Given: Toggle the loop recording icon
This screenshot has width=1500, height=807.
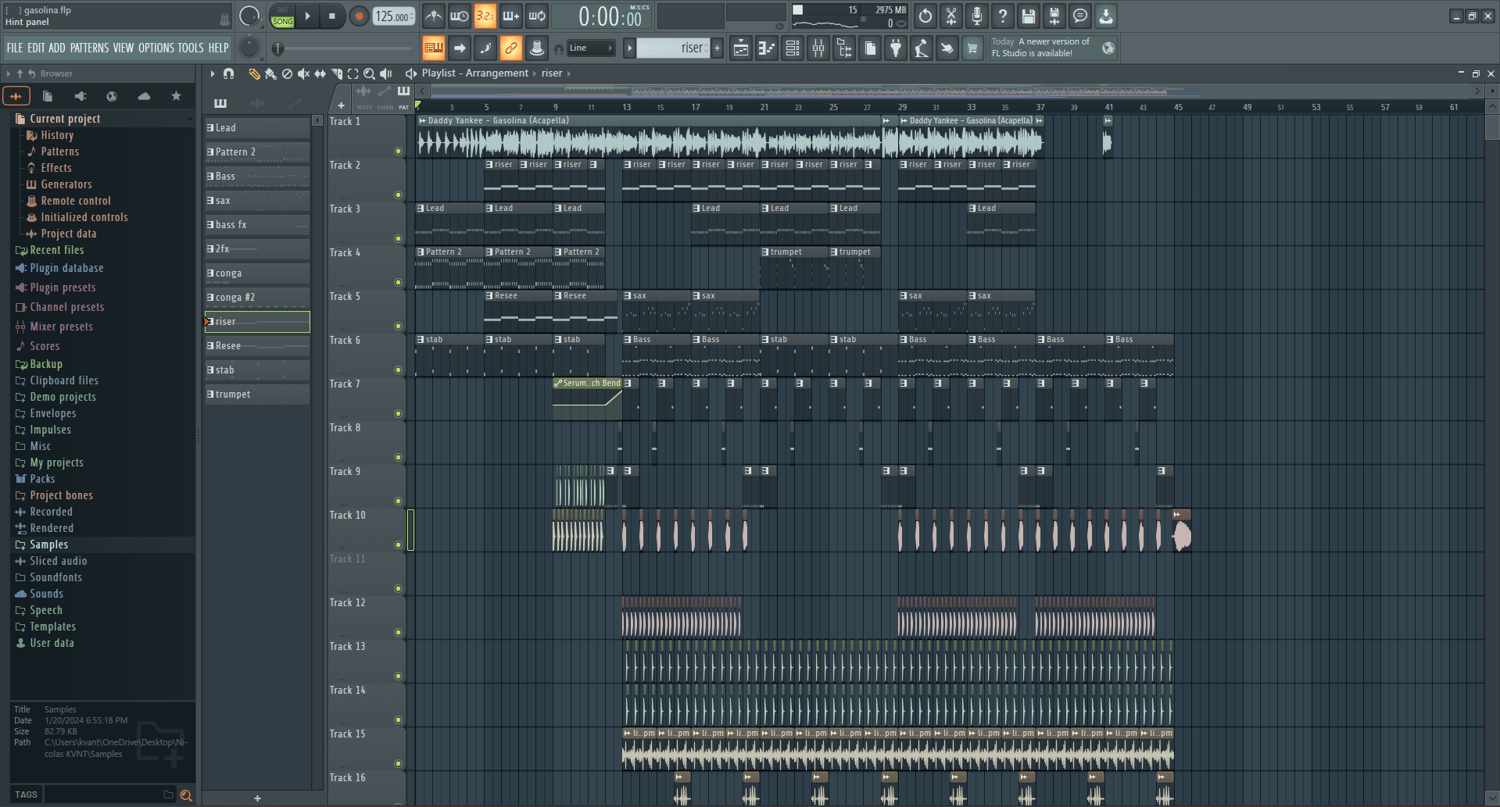Looking at the screenshot, I should tap(537, 16).
